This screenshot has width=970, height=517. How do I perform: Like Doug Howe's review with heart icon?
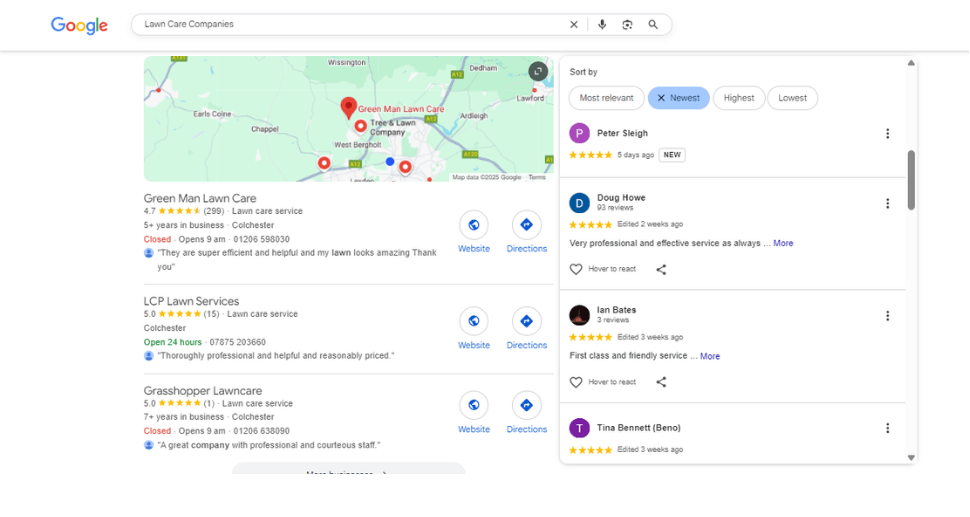pos(576,269)
